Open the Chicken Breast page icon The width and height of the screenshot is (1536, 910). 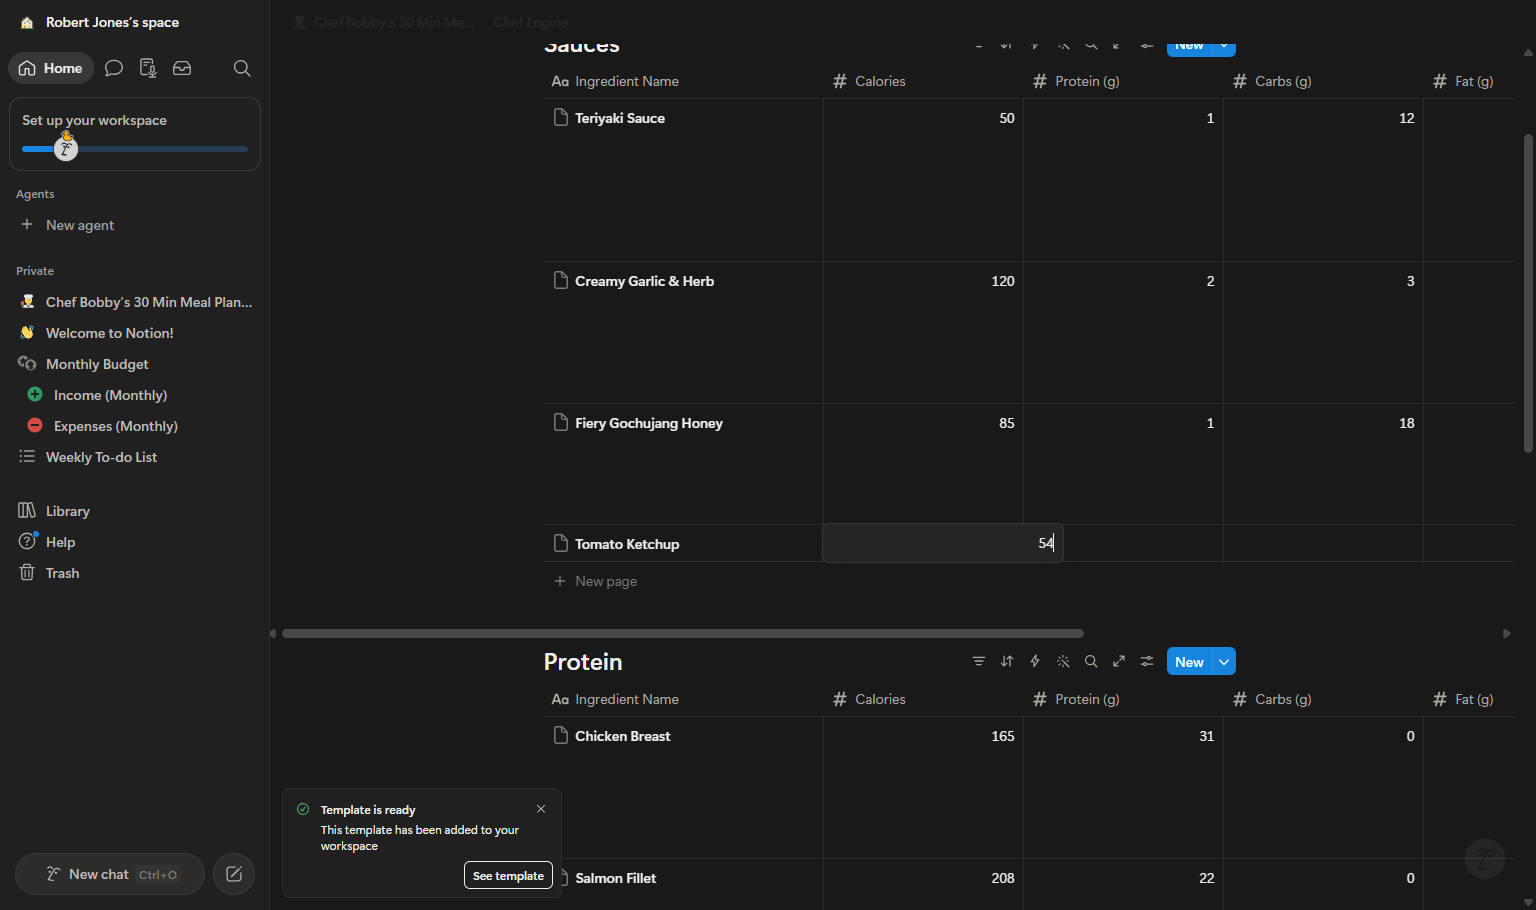(x=561, y=735)
